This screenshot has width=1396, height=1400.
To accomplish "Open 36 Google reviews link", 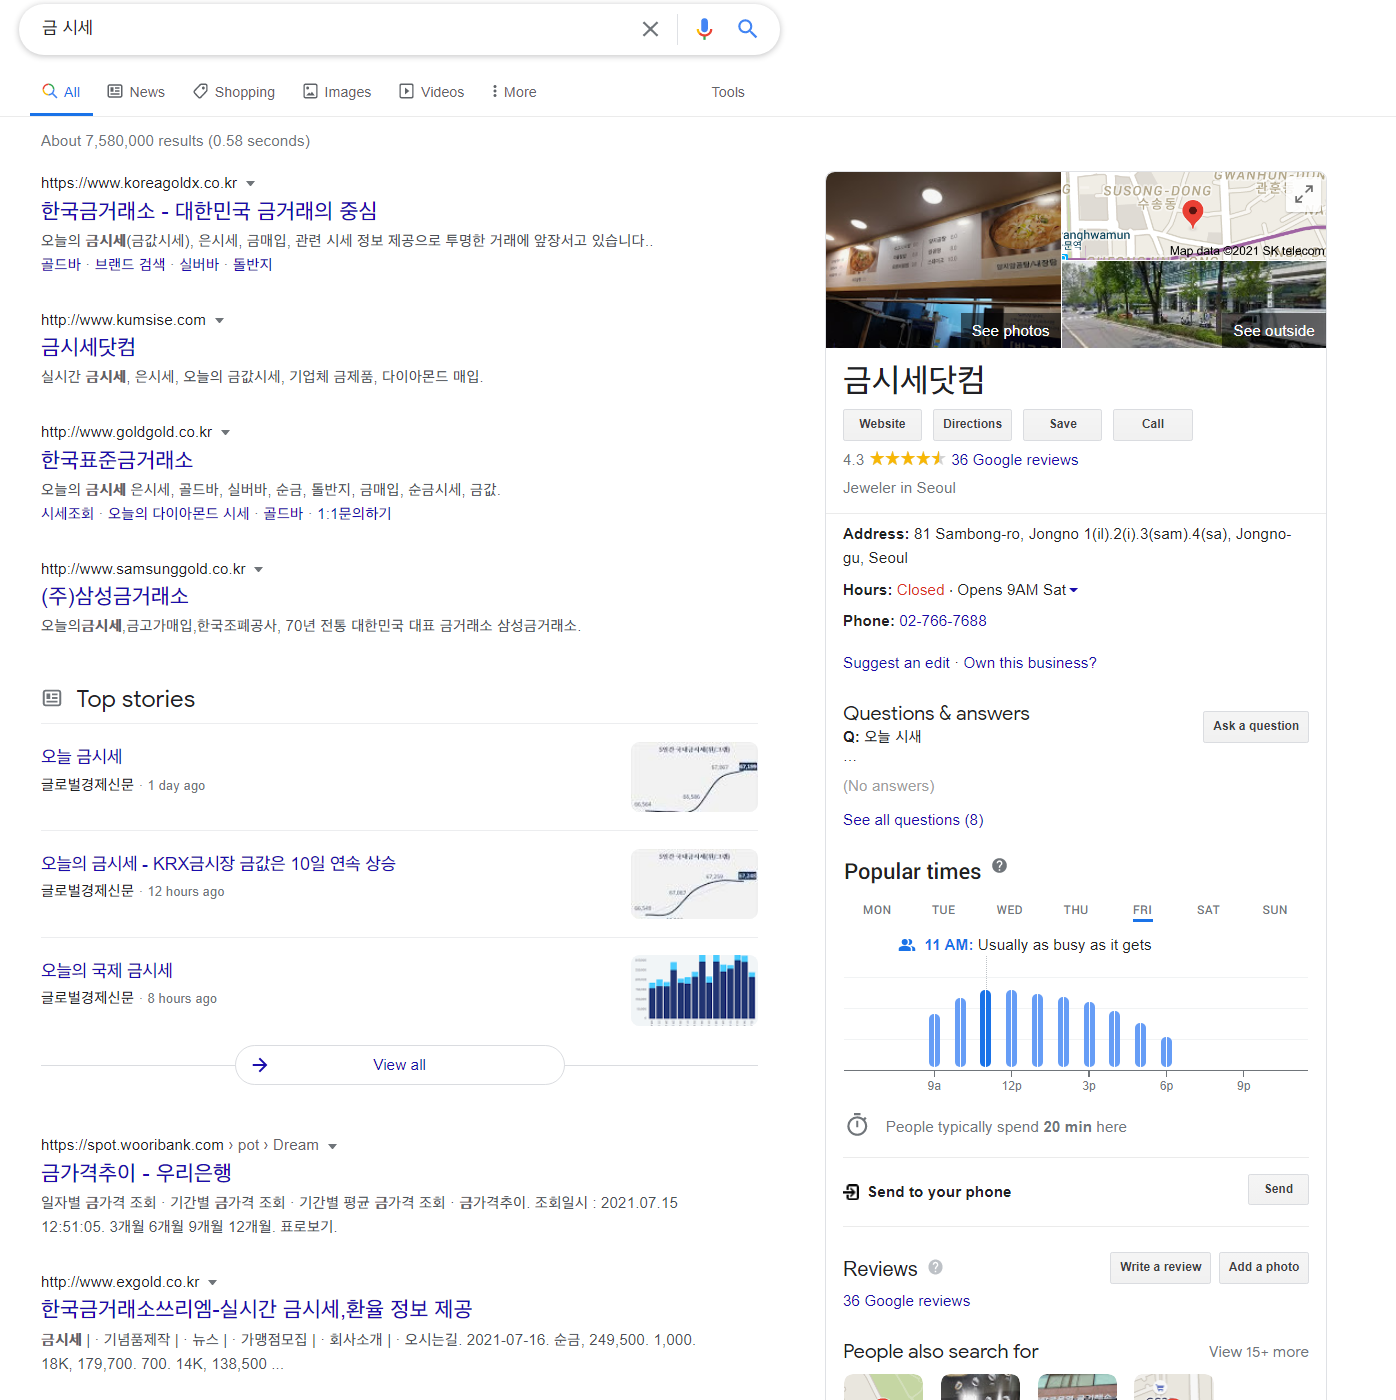I will click(1014, 460).
